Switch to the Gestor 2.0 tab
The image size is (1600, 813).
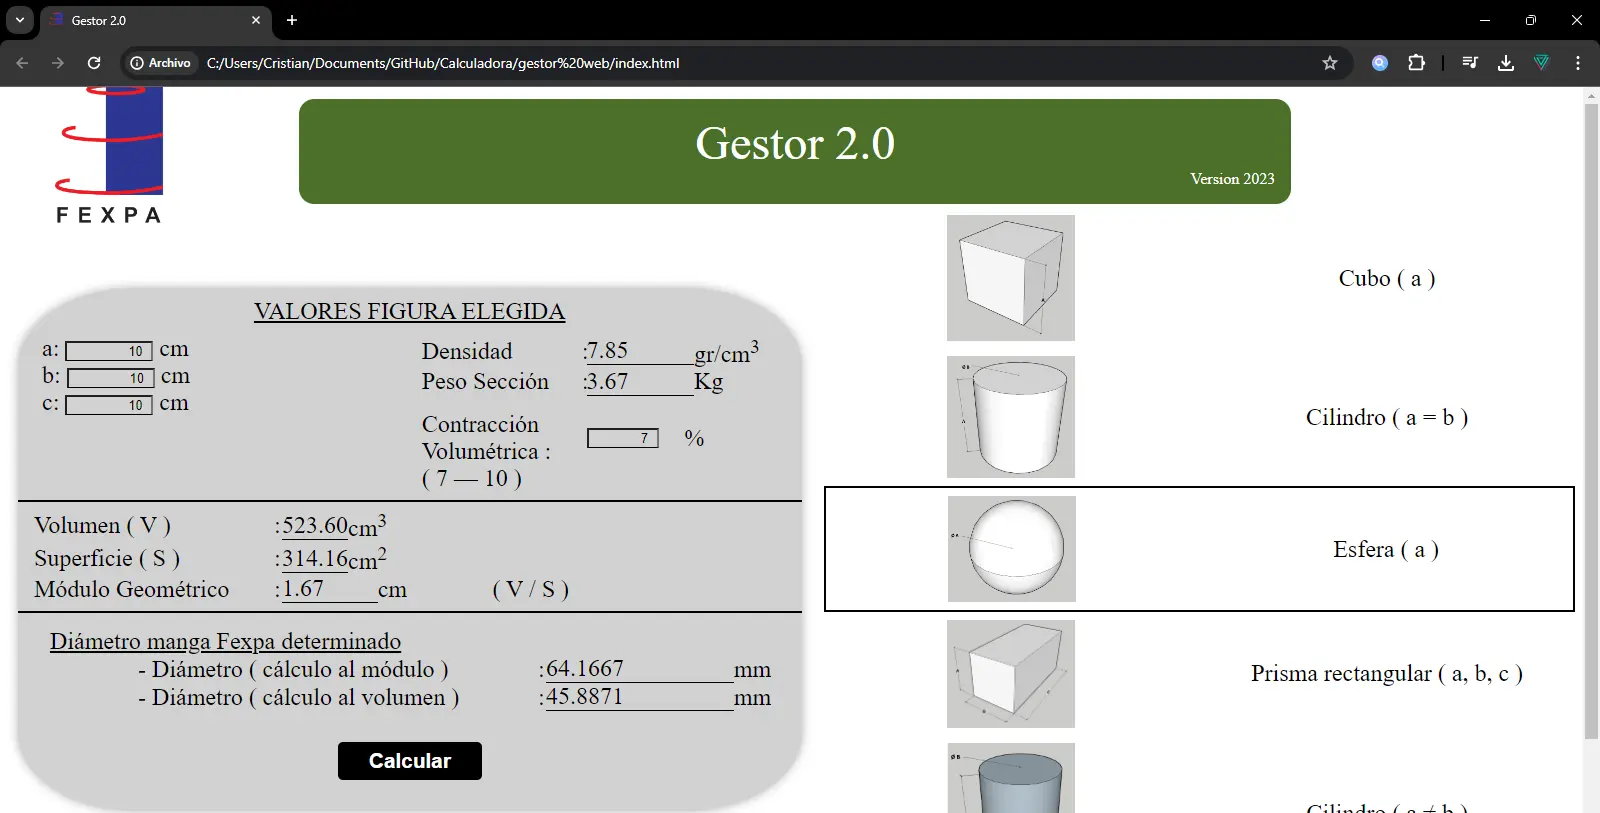tap(150, 20)
